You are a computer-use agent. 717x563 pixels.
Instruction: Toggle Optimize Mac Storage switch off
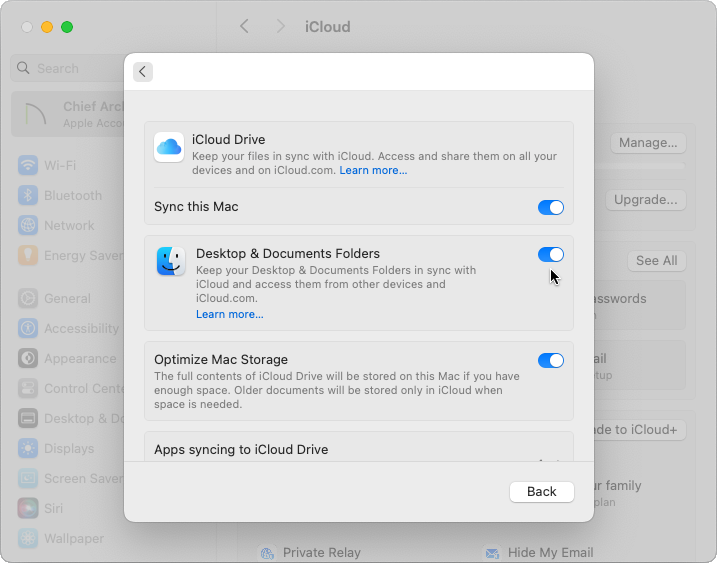click(551, 360)
